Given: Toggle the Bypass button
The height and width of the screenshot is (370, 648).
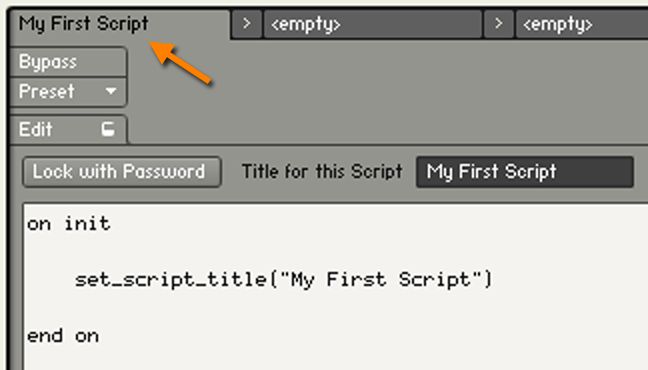Looking at the screenshot, I should (68, 62).
